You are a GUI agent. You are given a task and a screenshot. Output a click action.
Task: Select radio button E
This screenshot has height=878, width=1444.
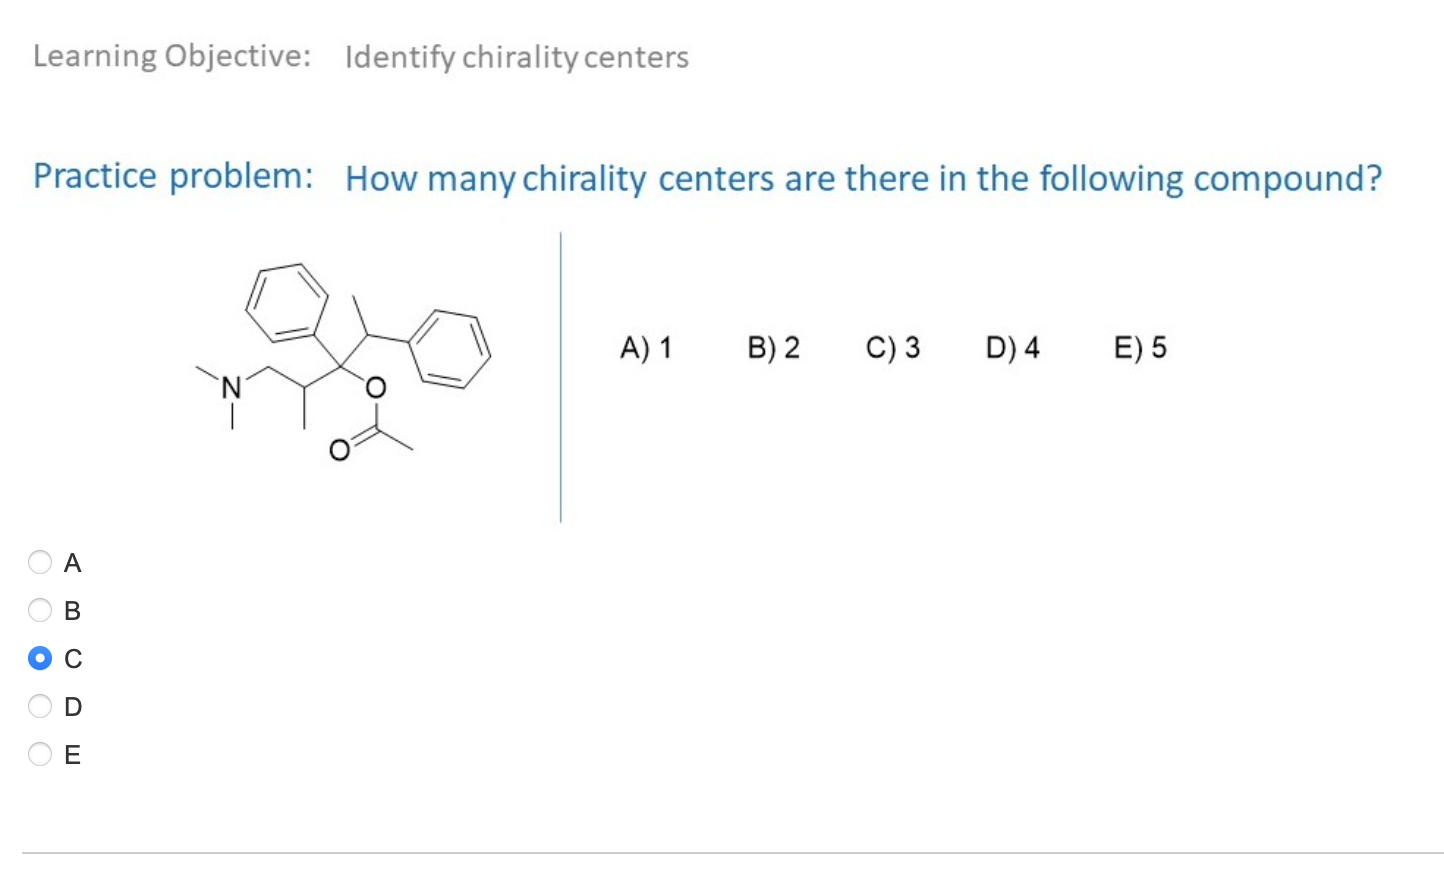(40, 754)
